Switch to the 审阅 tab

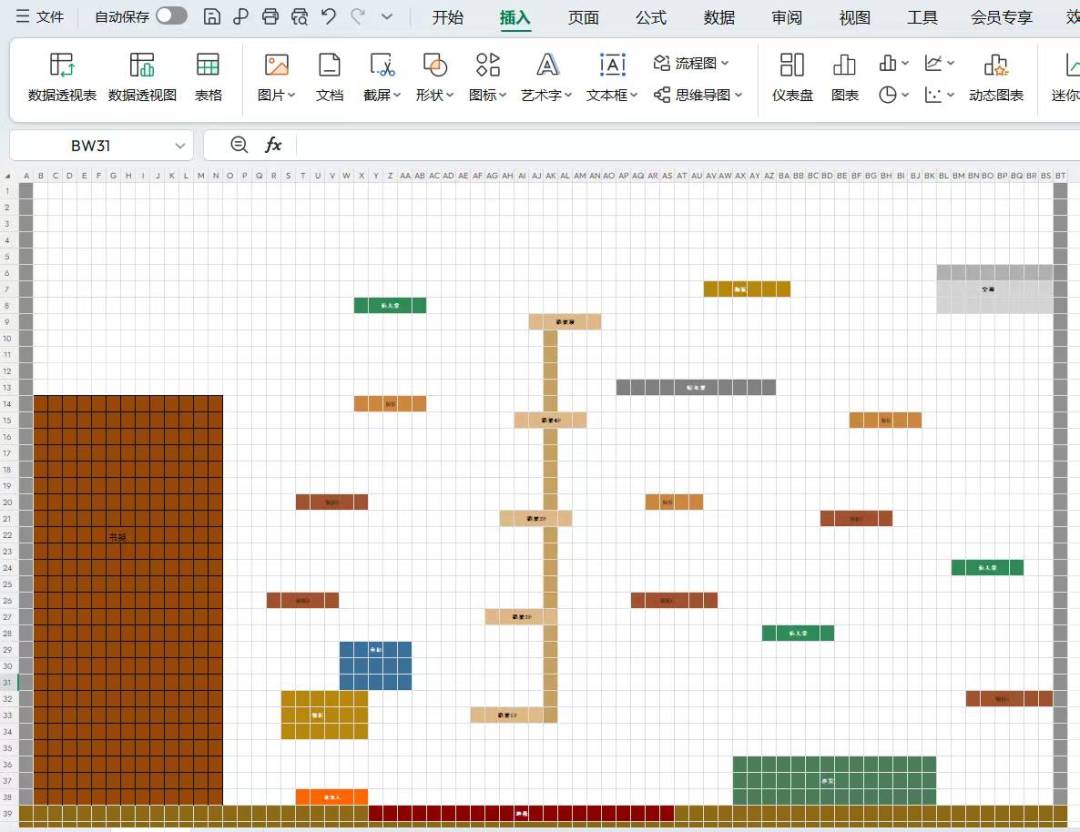(x=787, y=17)
